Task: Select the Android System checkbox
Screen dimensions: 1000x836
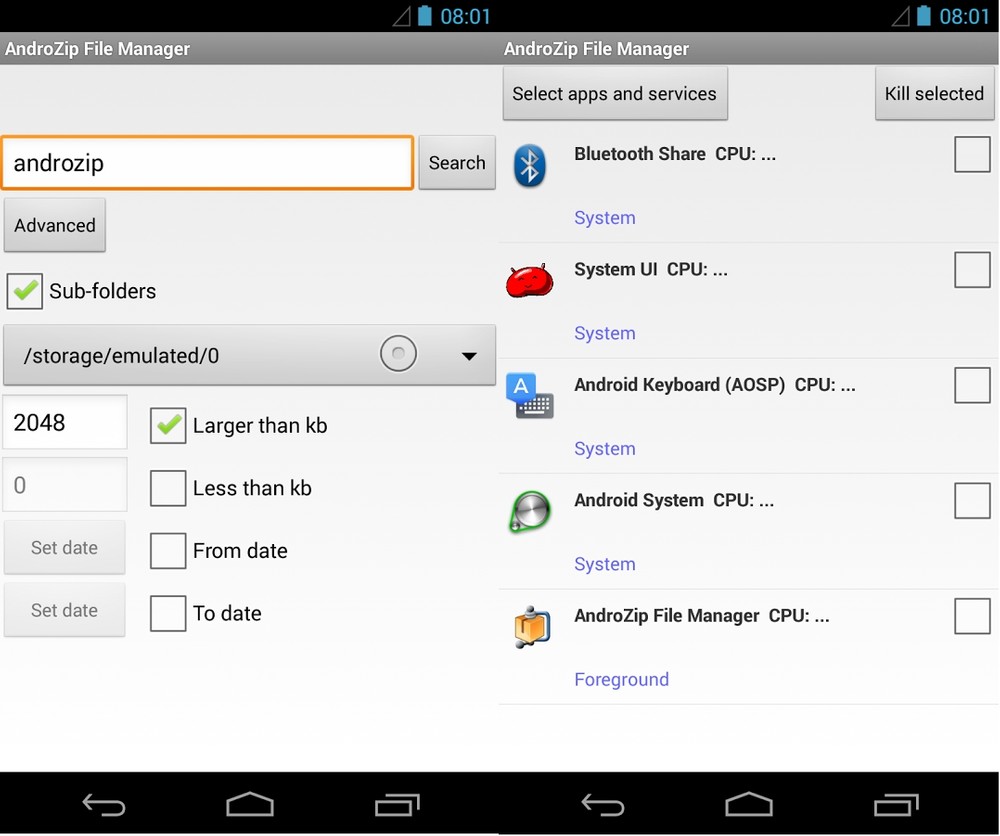Action: (972, 500)
